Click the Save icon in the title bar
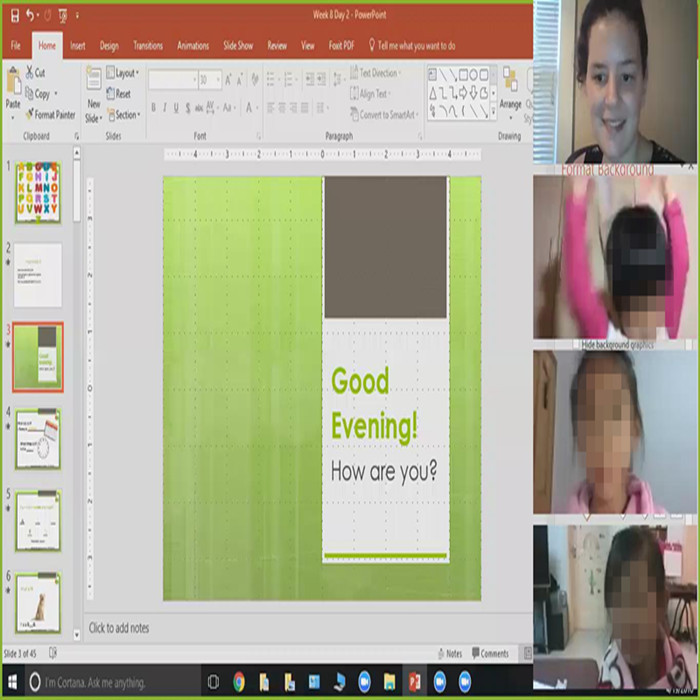This screenshot has height=700, width=700. (x=14, y=15)
